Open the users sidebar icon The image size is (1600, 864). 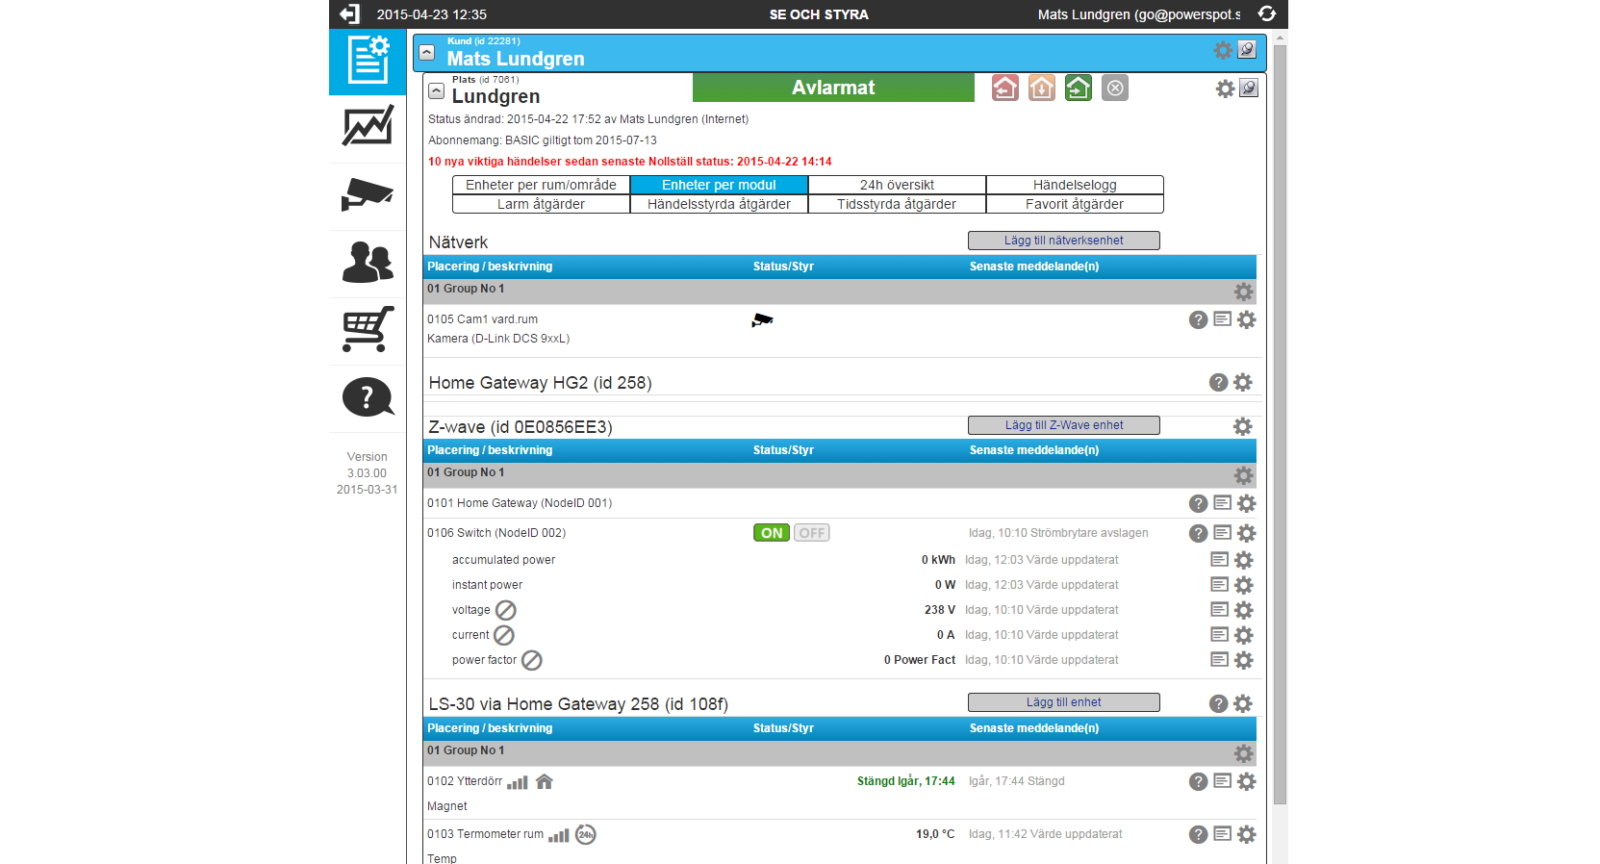coord(367,262)
